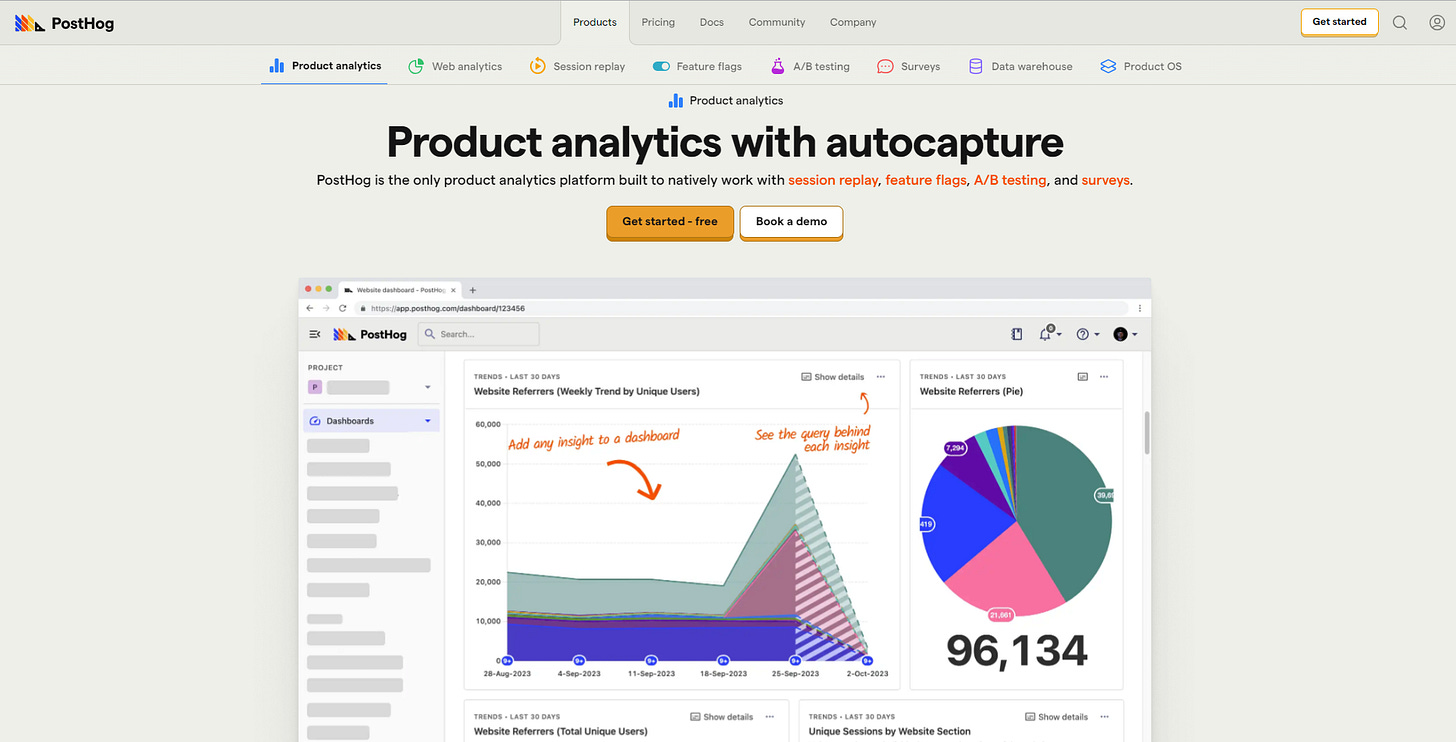Click the browser address bar showing app.posthog.com

pyautogui.click(x=741, y=308)
